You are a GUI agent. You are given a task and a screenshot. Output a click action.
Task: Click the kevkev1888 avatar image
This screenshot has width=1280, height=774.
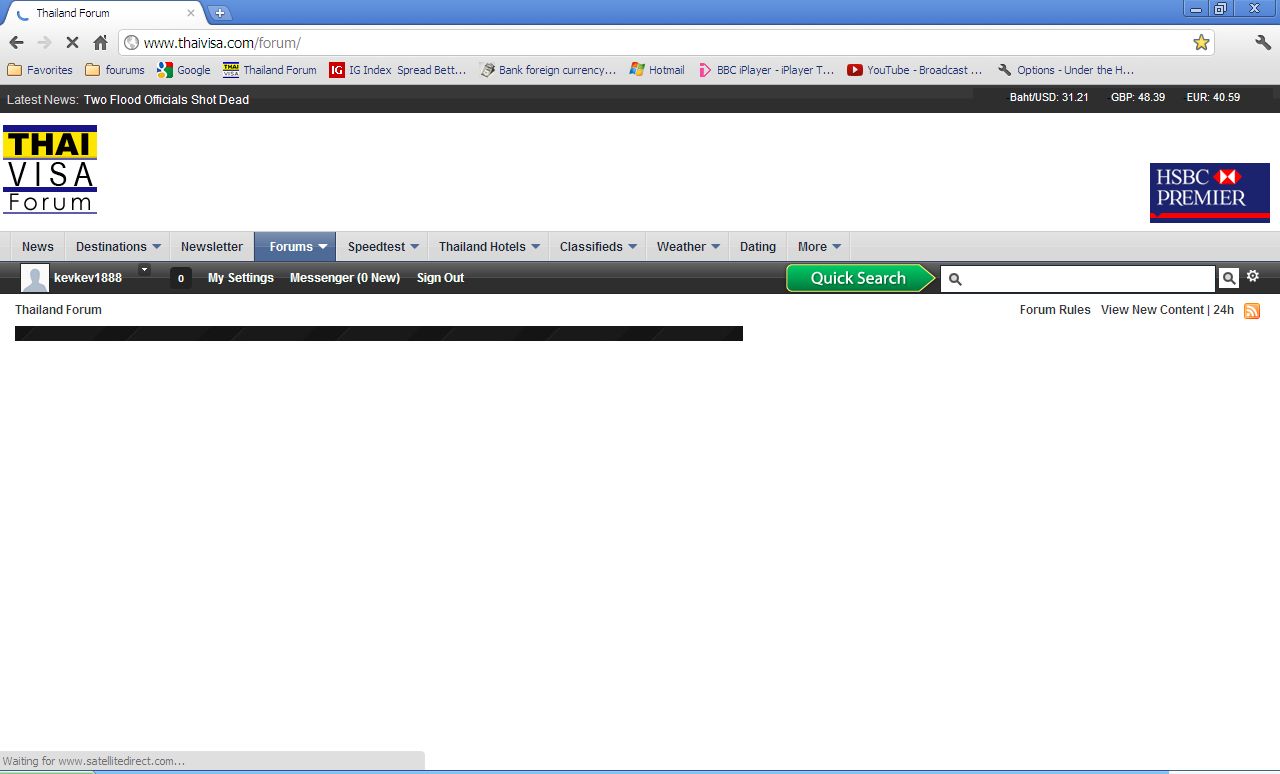coord(35,278)
